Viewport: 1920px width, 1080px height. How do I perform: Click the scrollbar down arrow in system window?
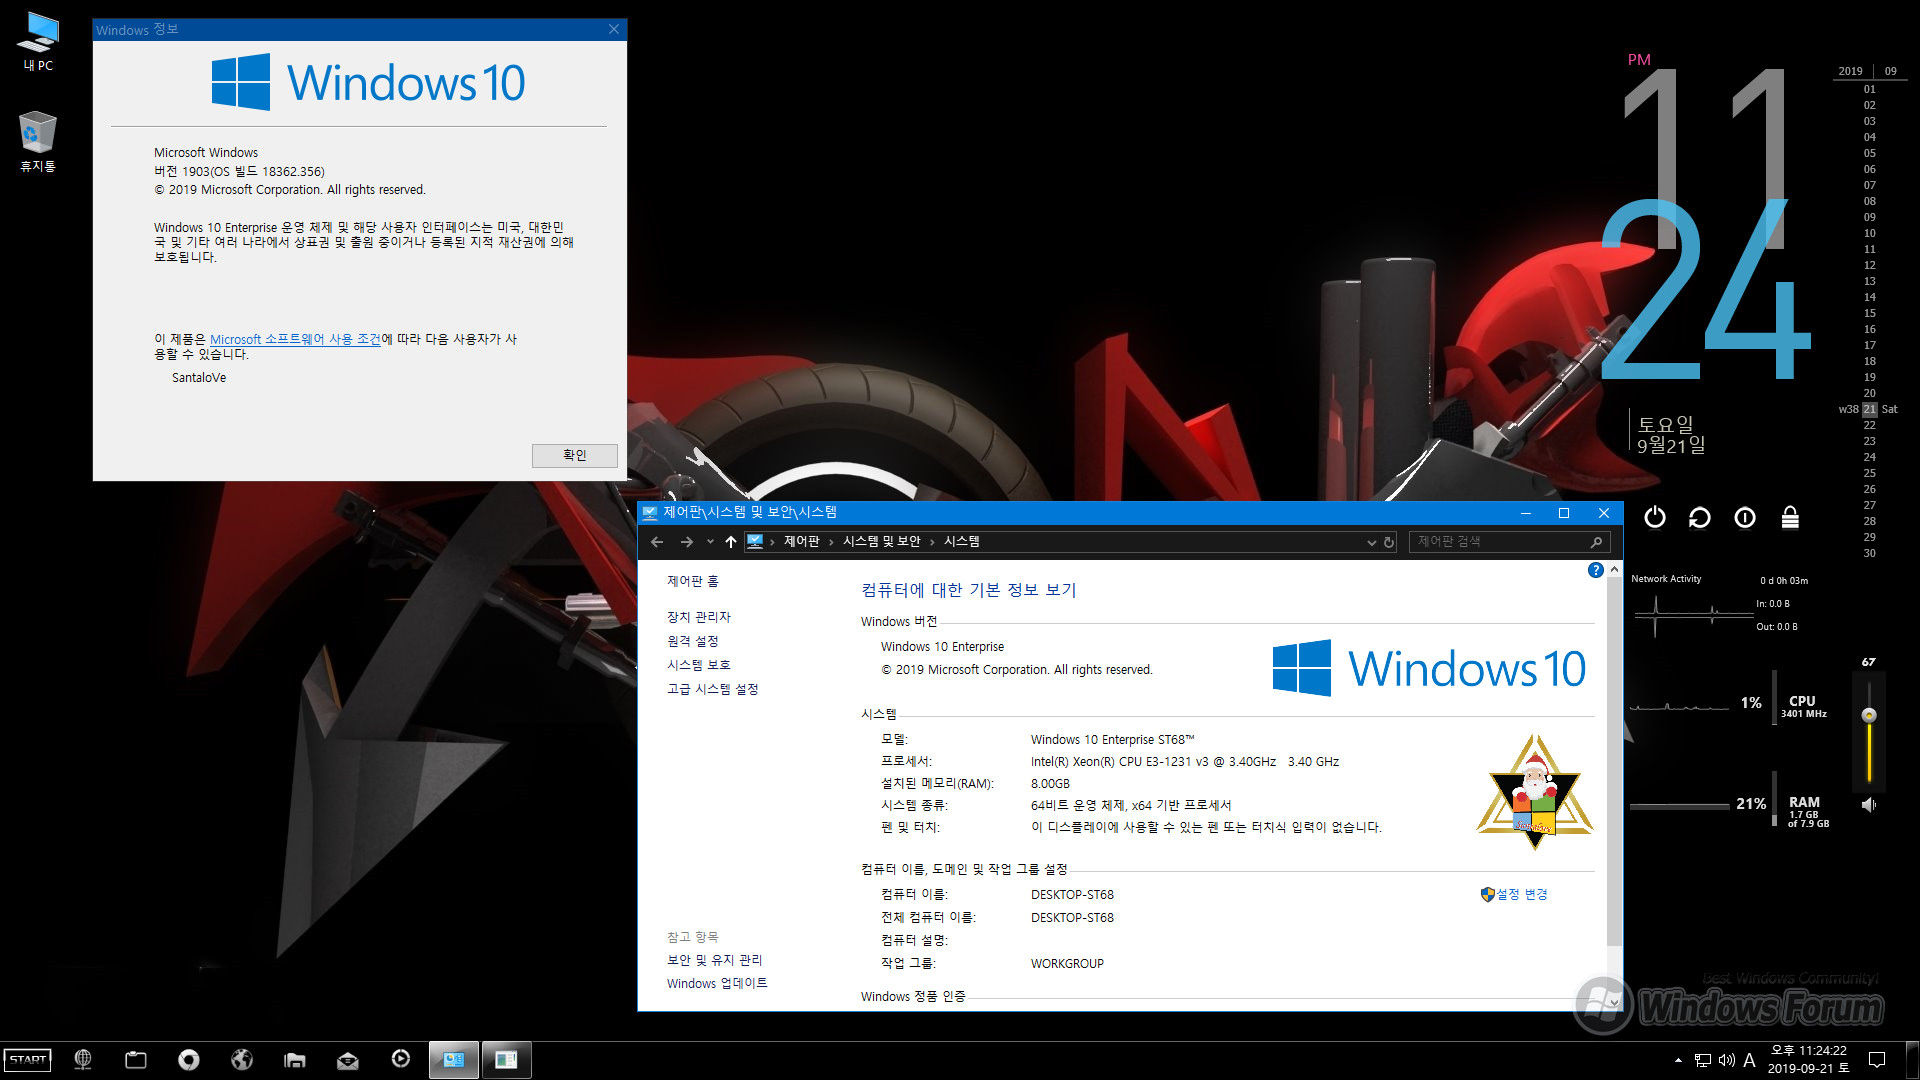click(x=1613, y=1002)
